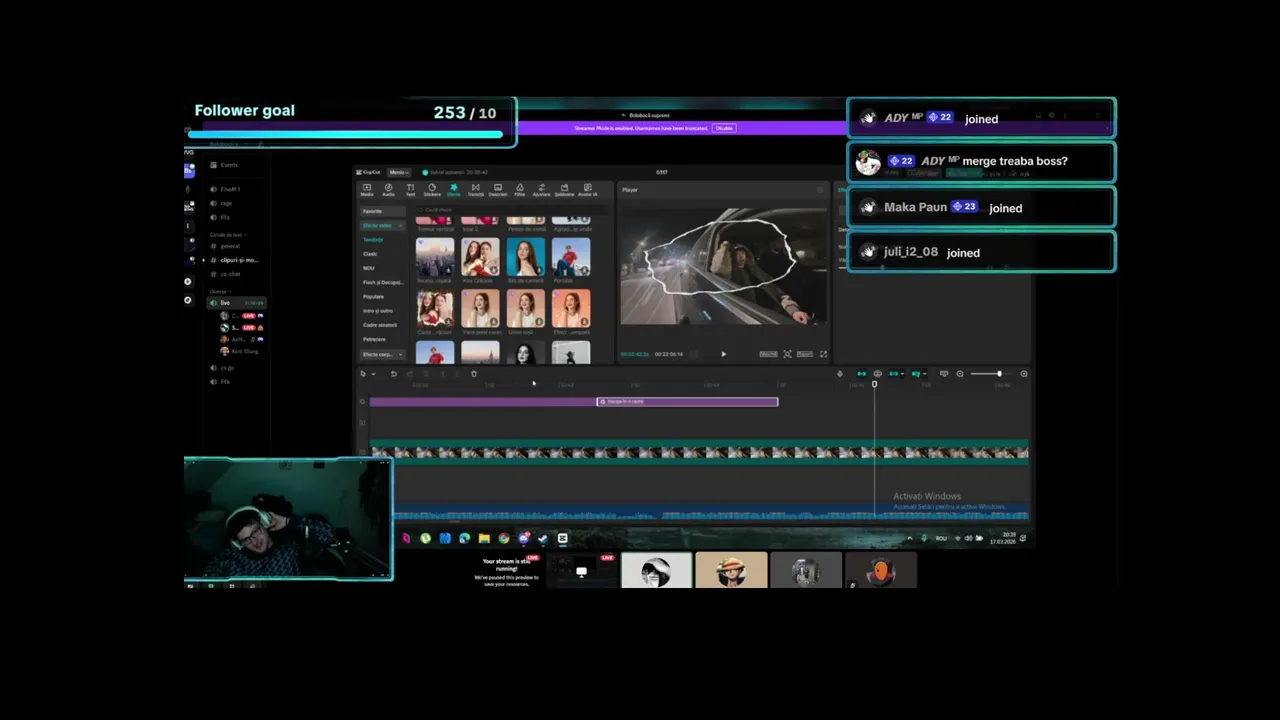Screen dimensions: 1280x720
Task: Click the timeline zoom slider handle
Action: [x=1000, y=374]
